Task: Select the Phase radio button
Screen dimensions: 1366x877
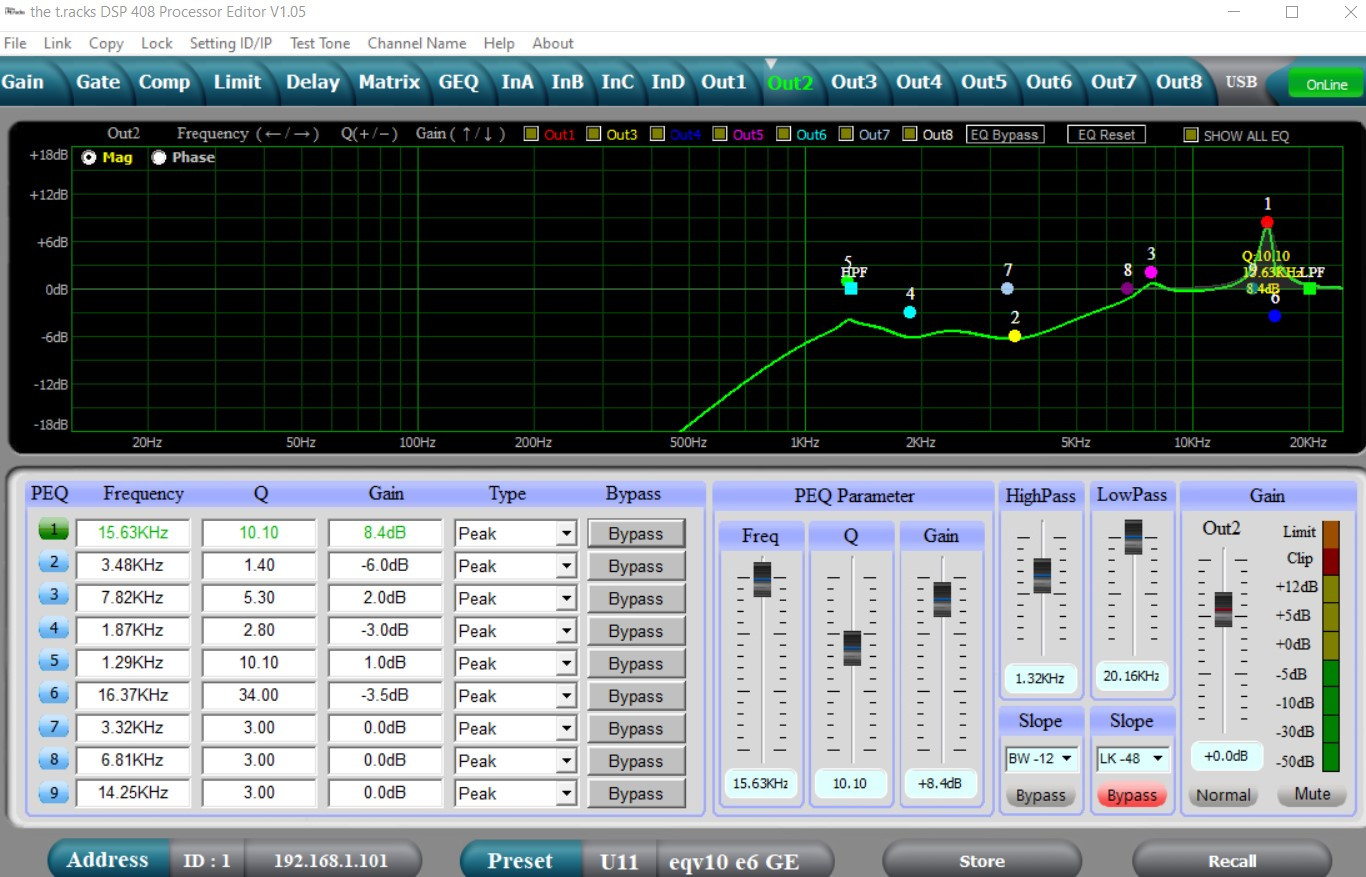Action: [160, 157]
